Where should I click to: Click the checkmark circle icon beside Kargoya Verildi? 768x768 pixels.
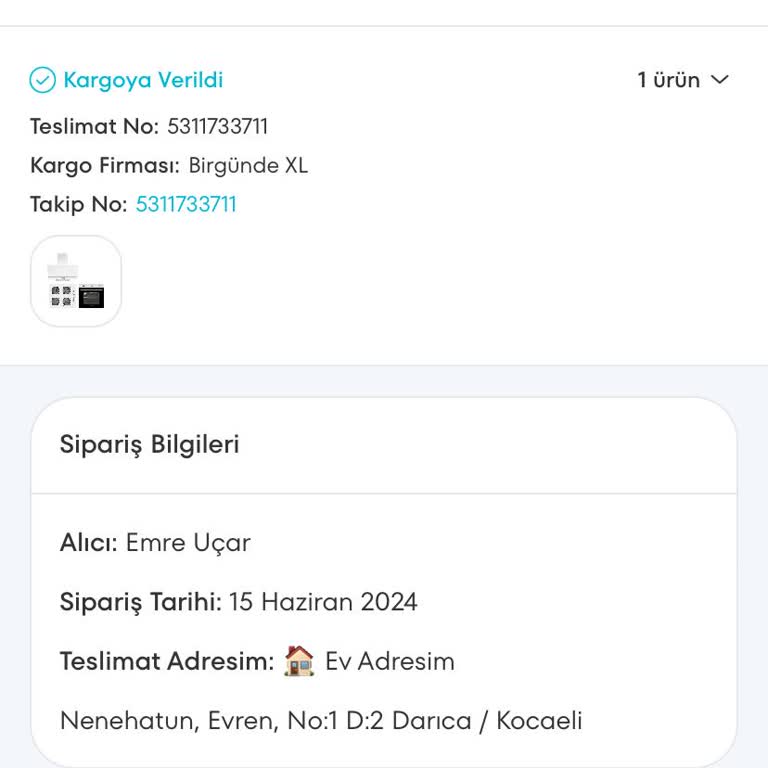tap(42, 80)
